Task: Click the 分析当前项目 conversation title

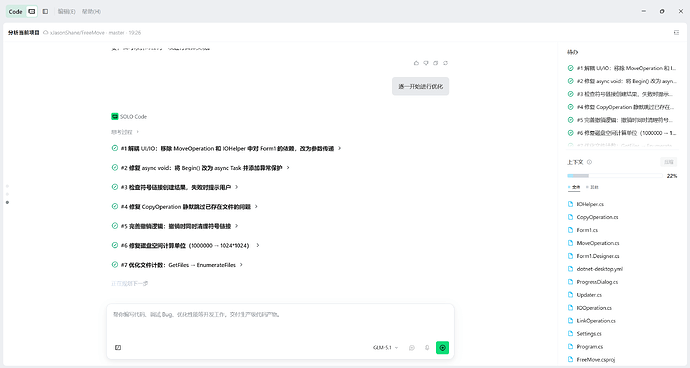Action: [x=24, y=33]
